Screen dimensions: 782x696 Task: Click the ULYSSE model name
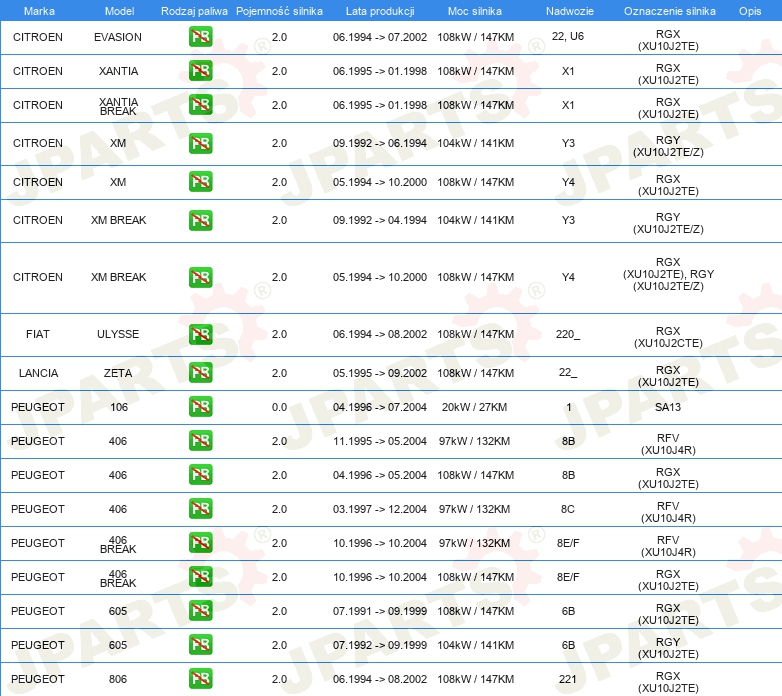(x=118, y=334)
